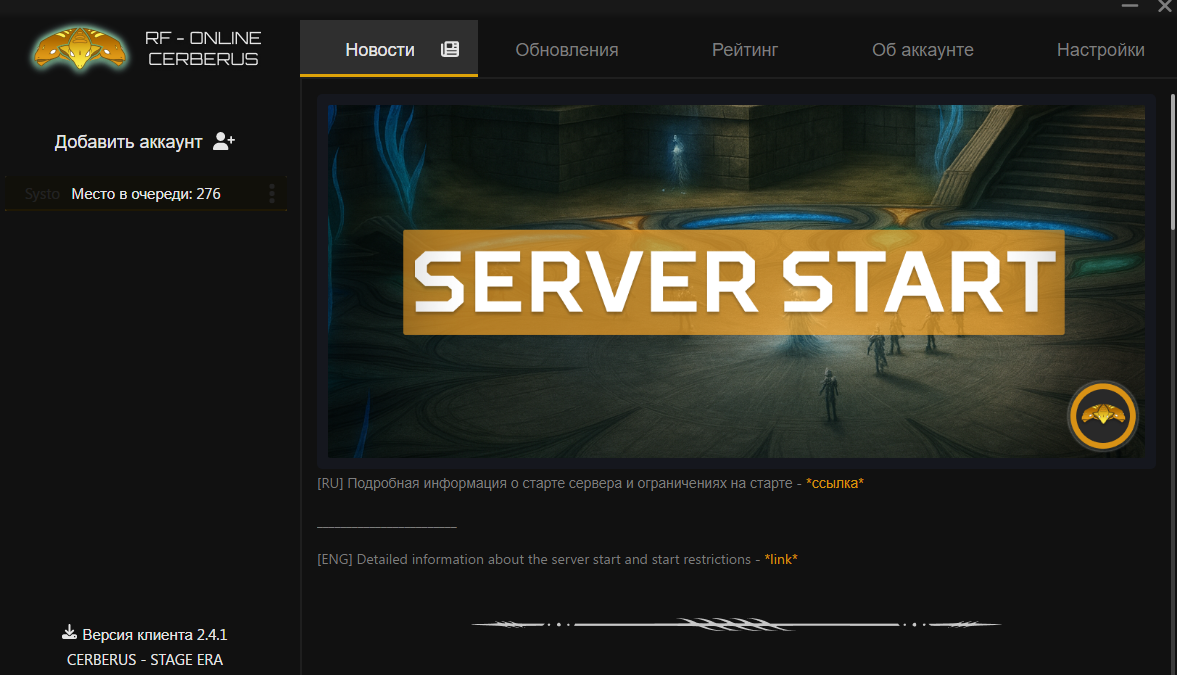
Task: Select the Об аккаунте tab
Action: (x=922, y=50)
